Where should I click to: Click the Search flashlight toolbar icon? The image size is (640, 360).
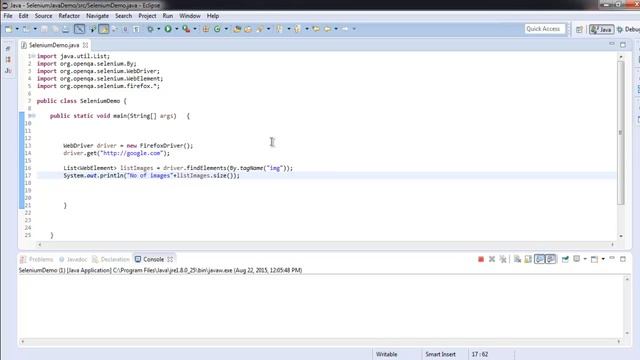(260, 29)
